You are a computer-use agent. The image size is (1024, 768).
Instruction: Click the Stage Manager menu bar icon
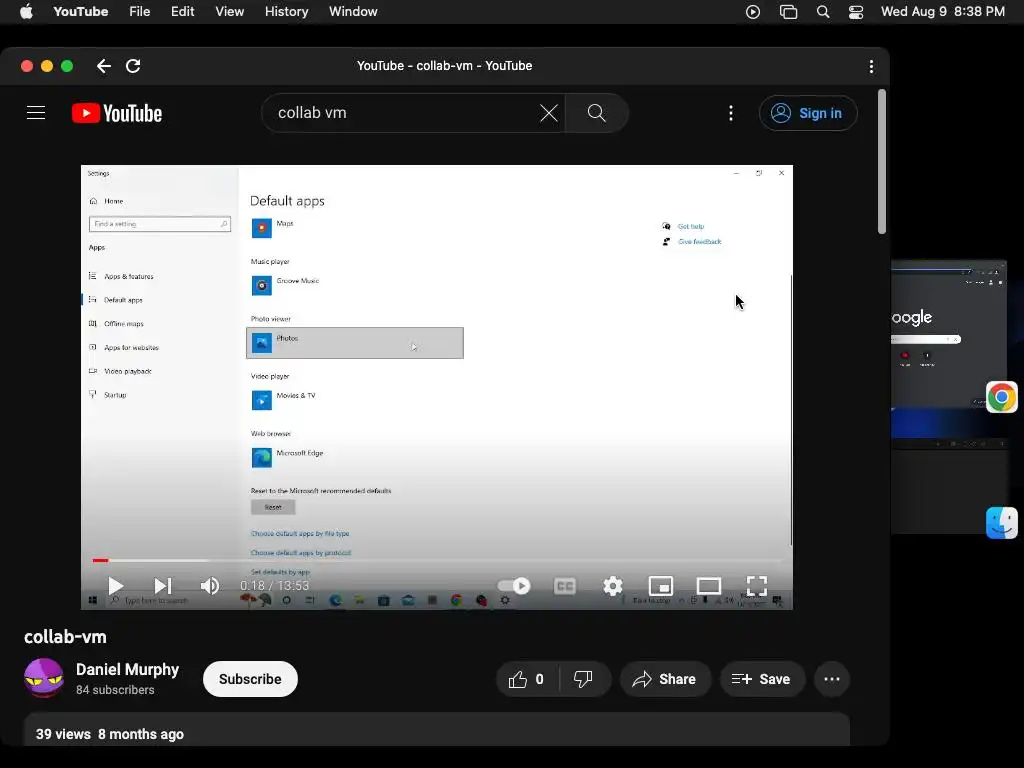(x=788, y=12)
